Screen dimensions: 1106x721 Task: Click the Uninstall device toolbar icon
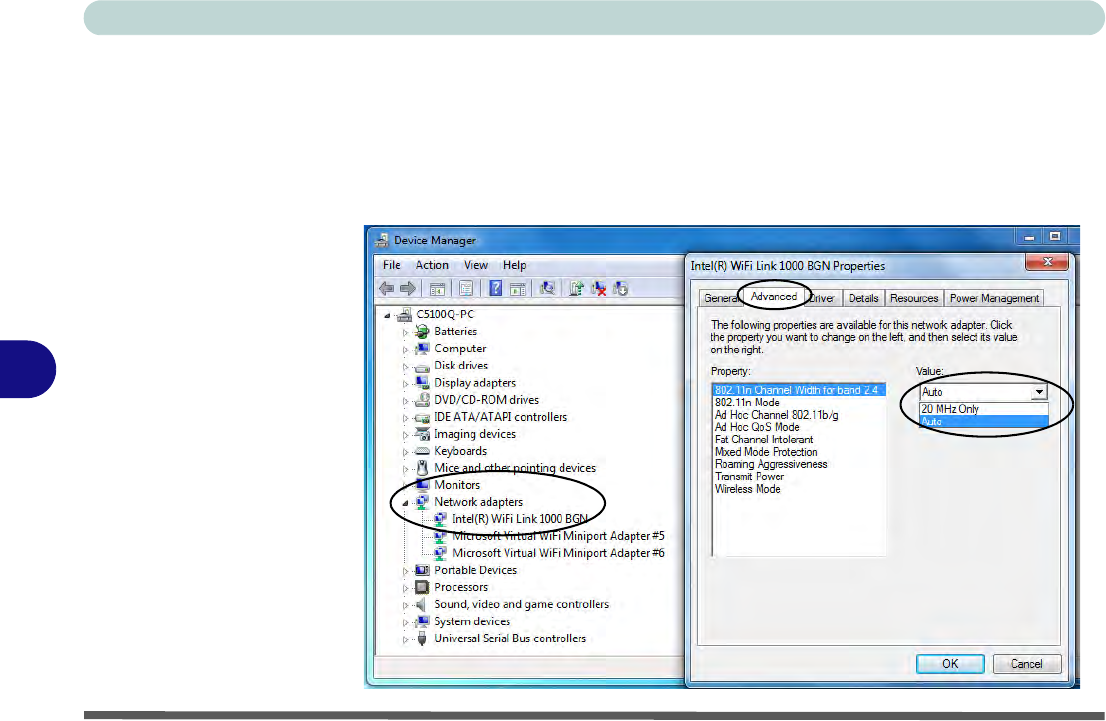coord(599,289)
